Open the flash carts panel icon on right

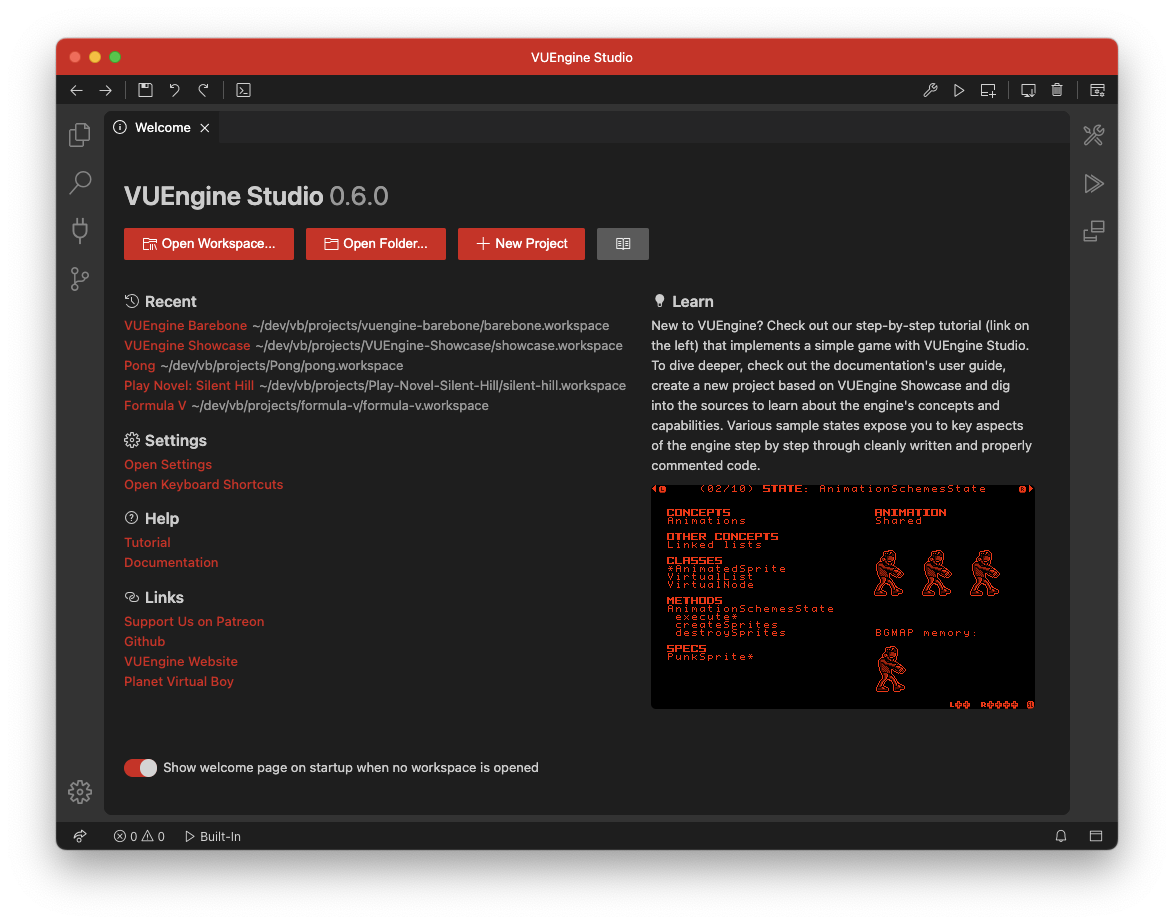[x=1094, y=231]
